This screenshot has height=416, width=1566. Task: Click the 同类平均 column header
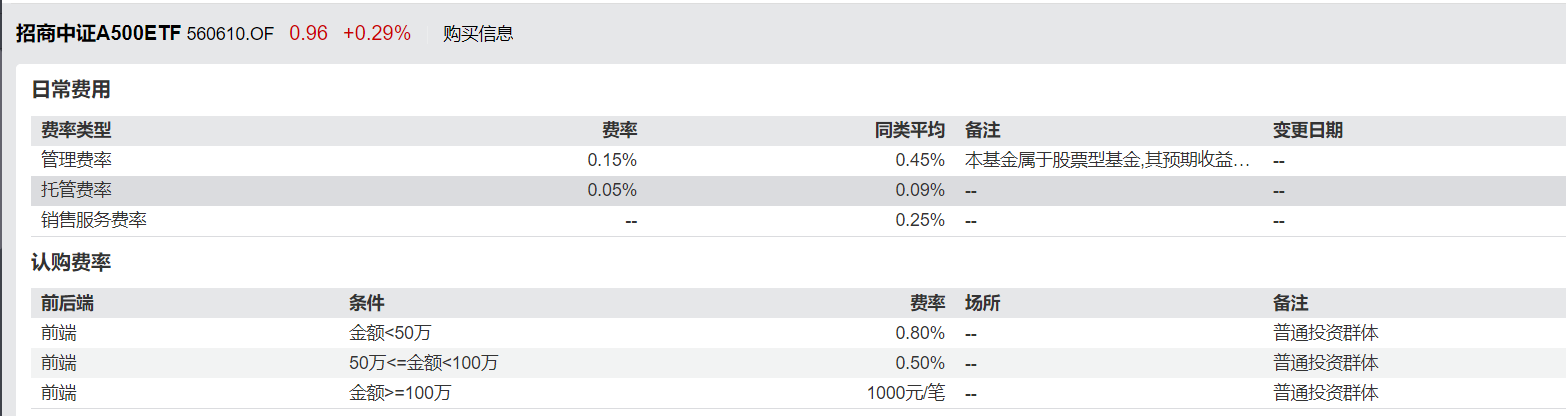[910, 130]
